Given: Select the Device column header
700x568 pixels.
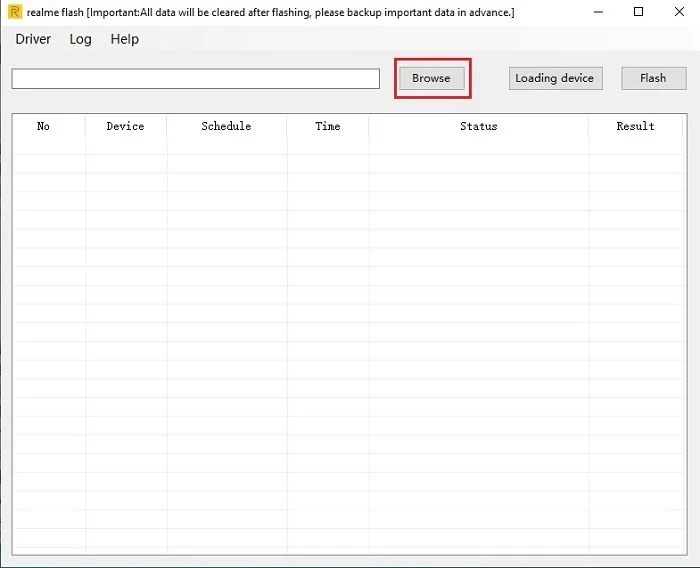Looking at the screenshot, I should [125, 126].
